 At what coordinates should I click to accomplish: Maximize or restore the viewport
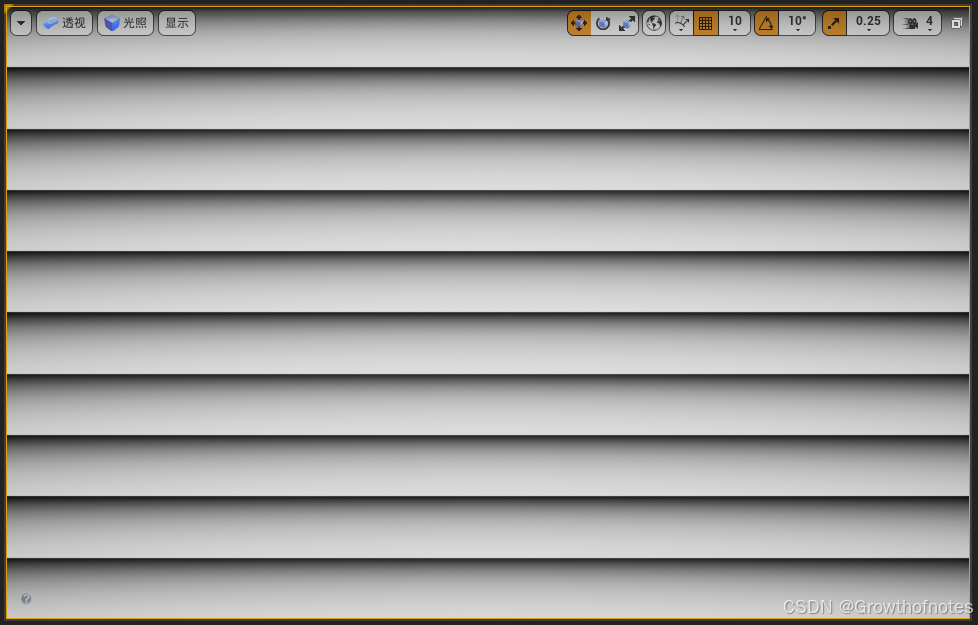pos(957,23)
